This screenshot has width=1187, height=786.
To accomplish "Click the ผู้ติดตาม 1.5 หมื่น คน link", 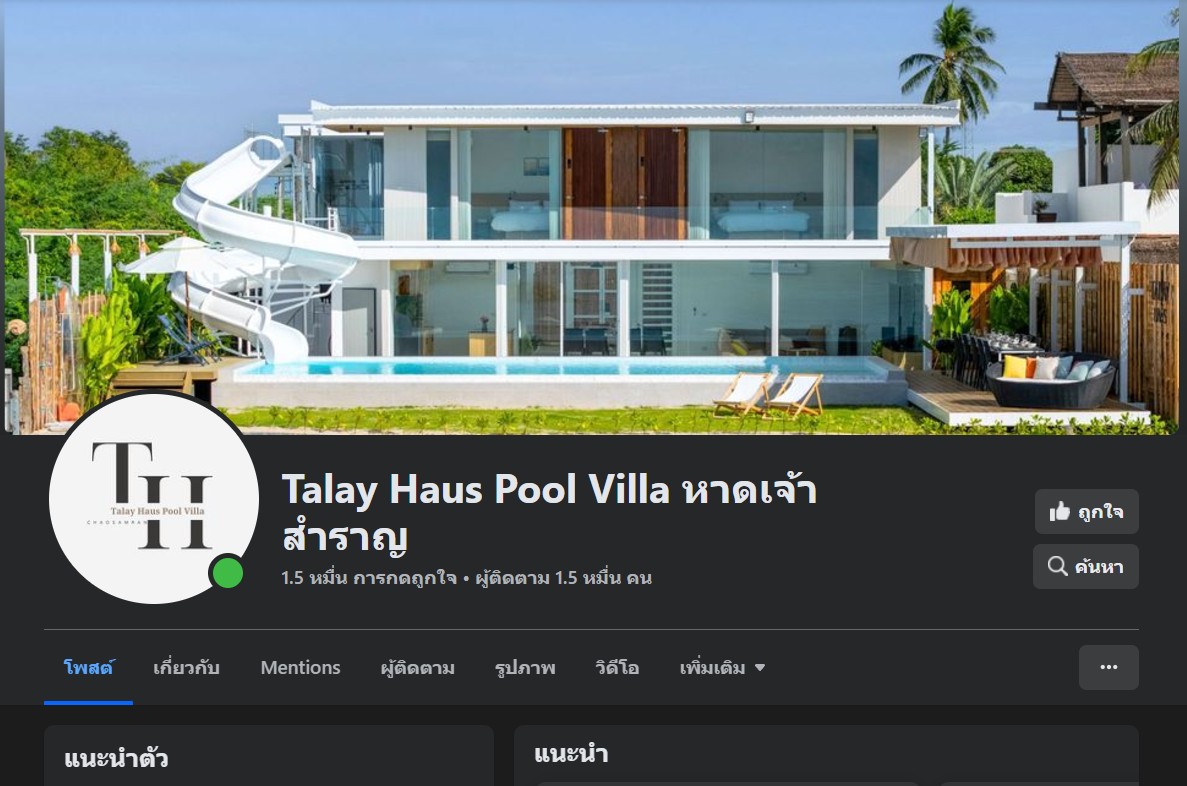I will [563, 578].
